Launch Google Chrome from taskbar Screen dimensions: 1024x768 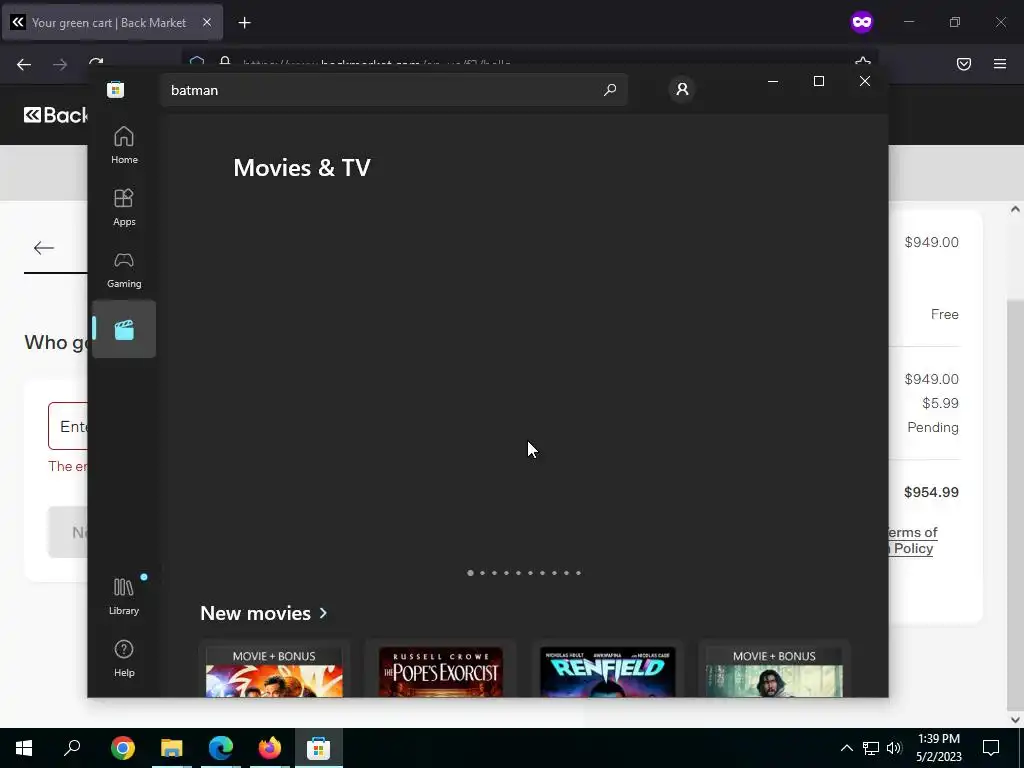click(x=123, y=748)
